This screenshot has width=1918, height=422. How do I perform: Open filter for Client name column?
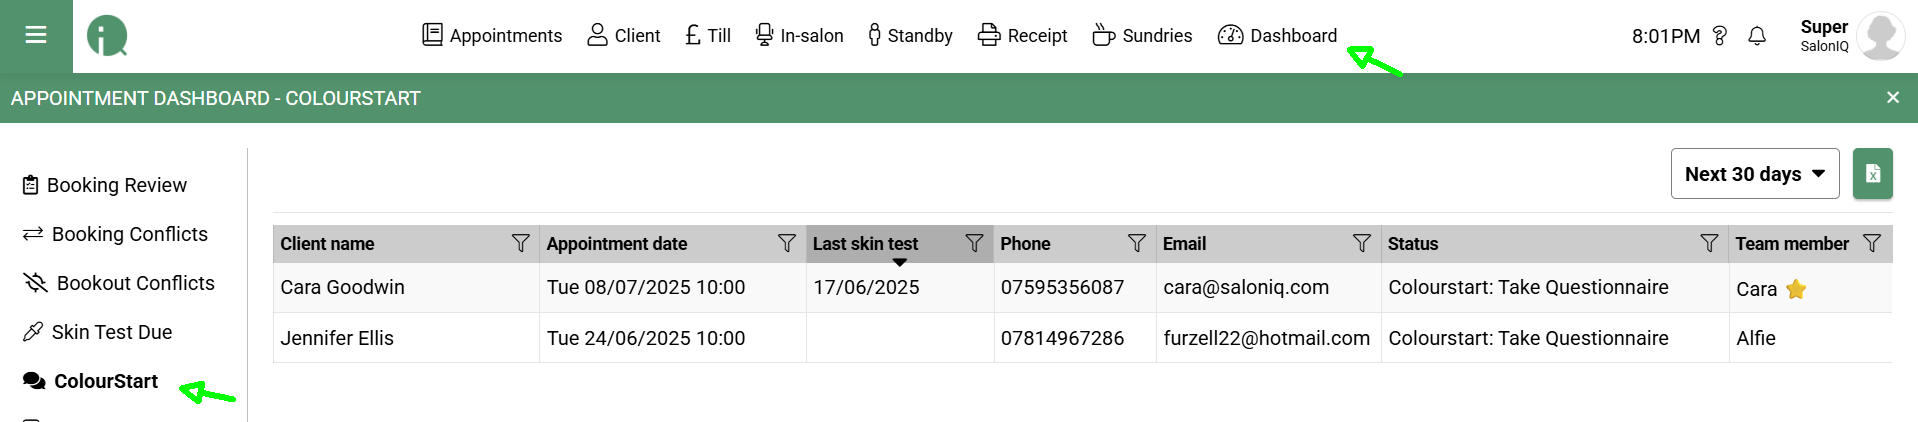click(x=520, y=243)
